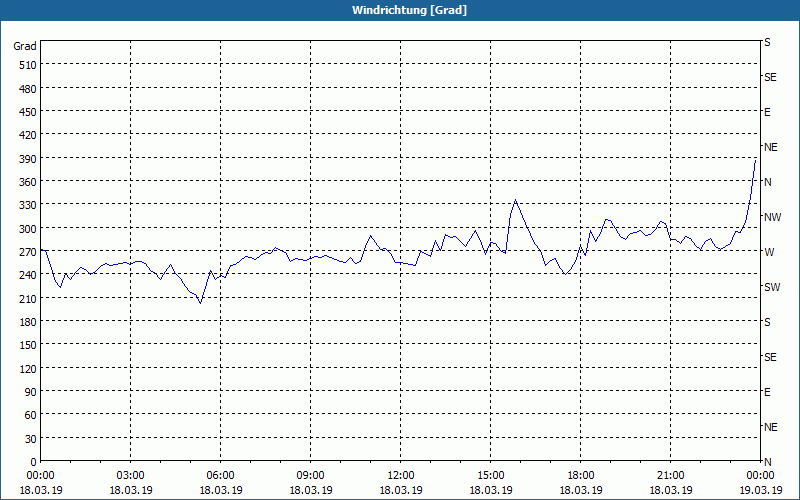The height and width of the screenshot is (500, 800).
Task: Select the 510 y-axis value
Action: [x=29, y=65]
